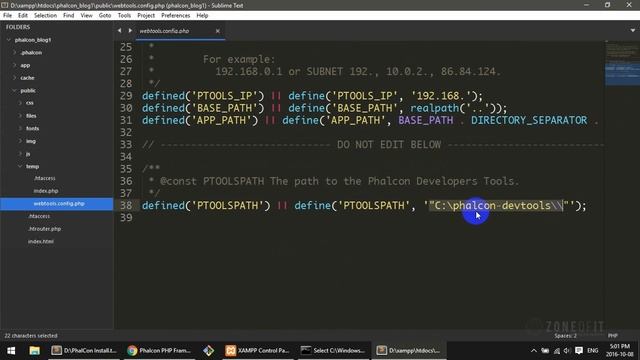The height and width of the screenshot is (360, 640).
Task: Switch to the D:\xampp\htdocs Sublime taskbar button
Action: 409,351
